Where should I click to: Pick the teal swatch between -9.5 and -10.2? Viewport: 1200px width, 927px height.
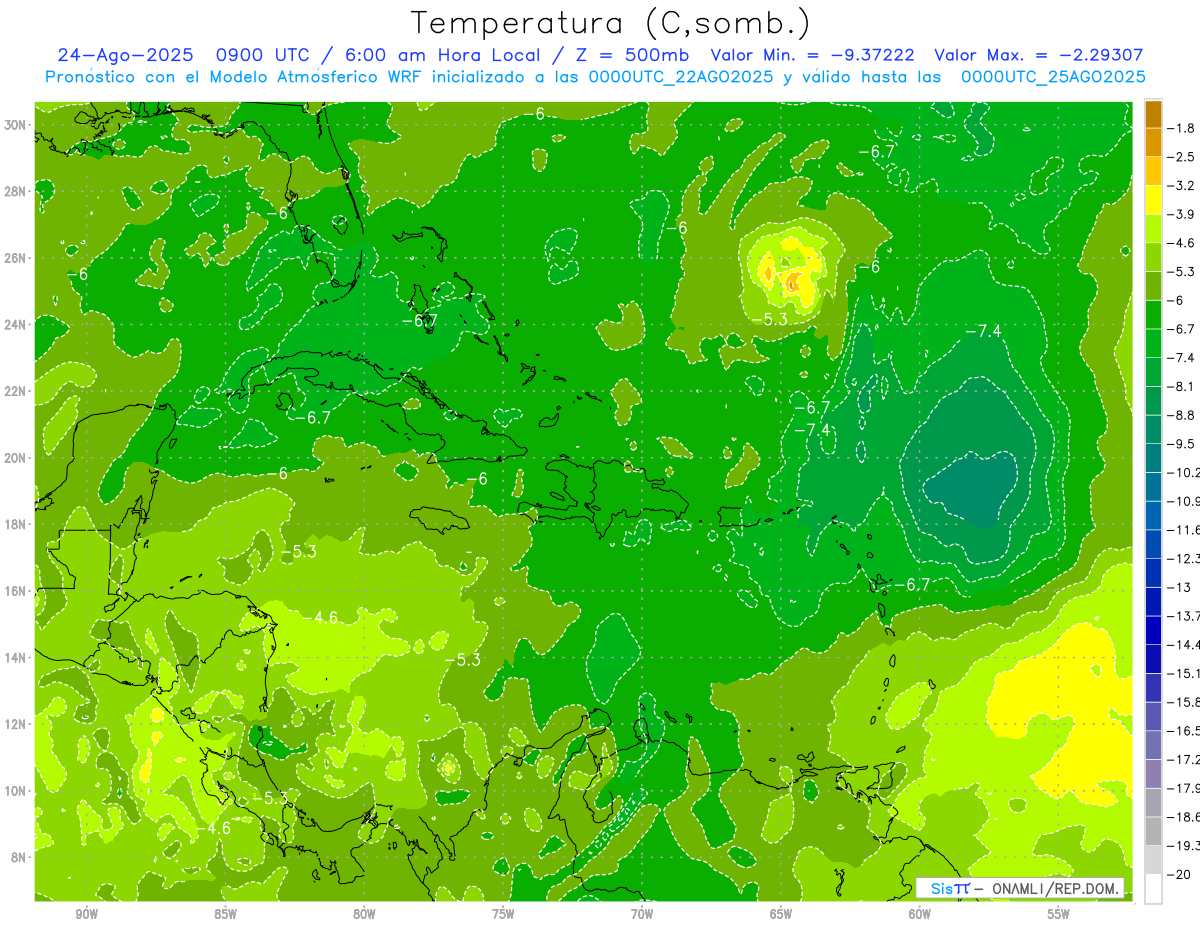point(1153,458)
